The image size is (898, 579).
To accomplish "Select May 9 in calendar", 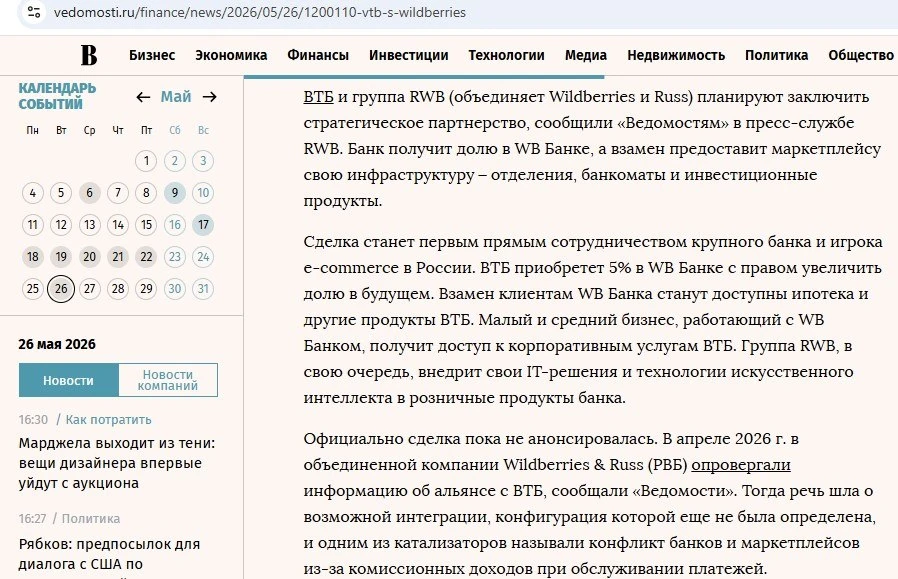I will click(x=175, y=193).
